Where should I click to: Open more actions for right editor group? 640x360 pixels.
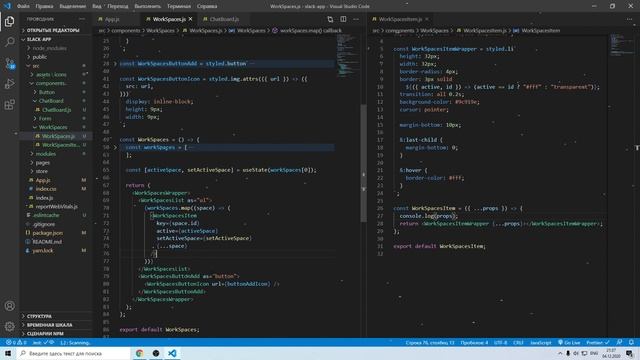[x=629, y=19]
